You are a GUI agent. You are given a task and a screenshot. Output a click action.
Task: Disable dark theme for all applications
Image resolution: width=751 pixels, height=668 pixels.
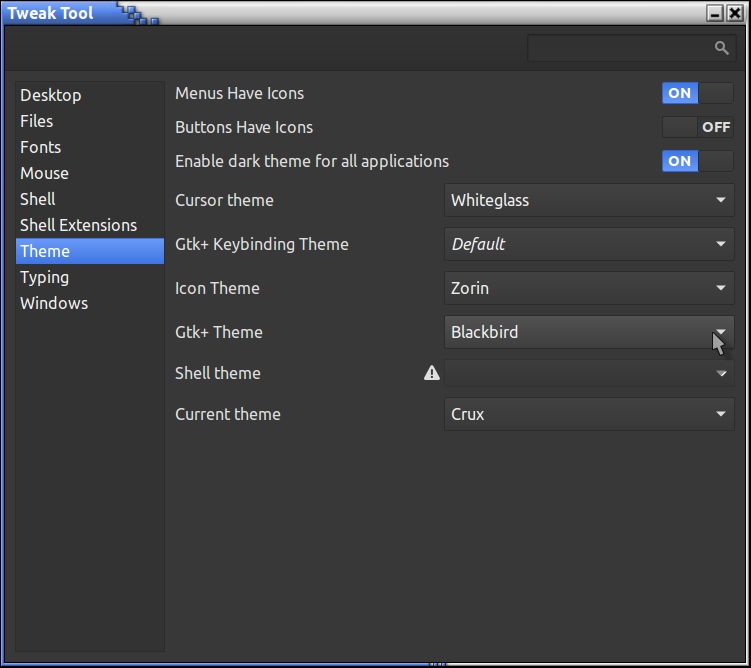(x=697, y=161)
